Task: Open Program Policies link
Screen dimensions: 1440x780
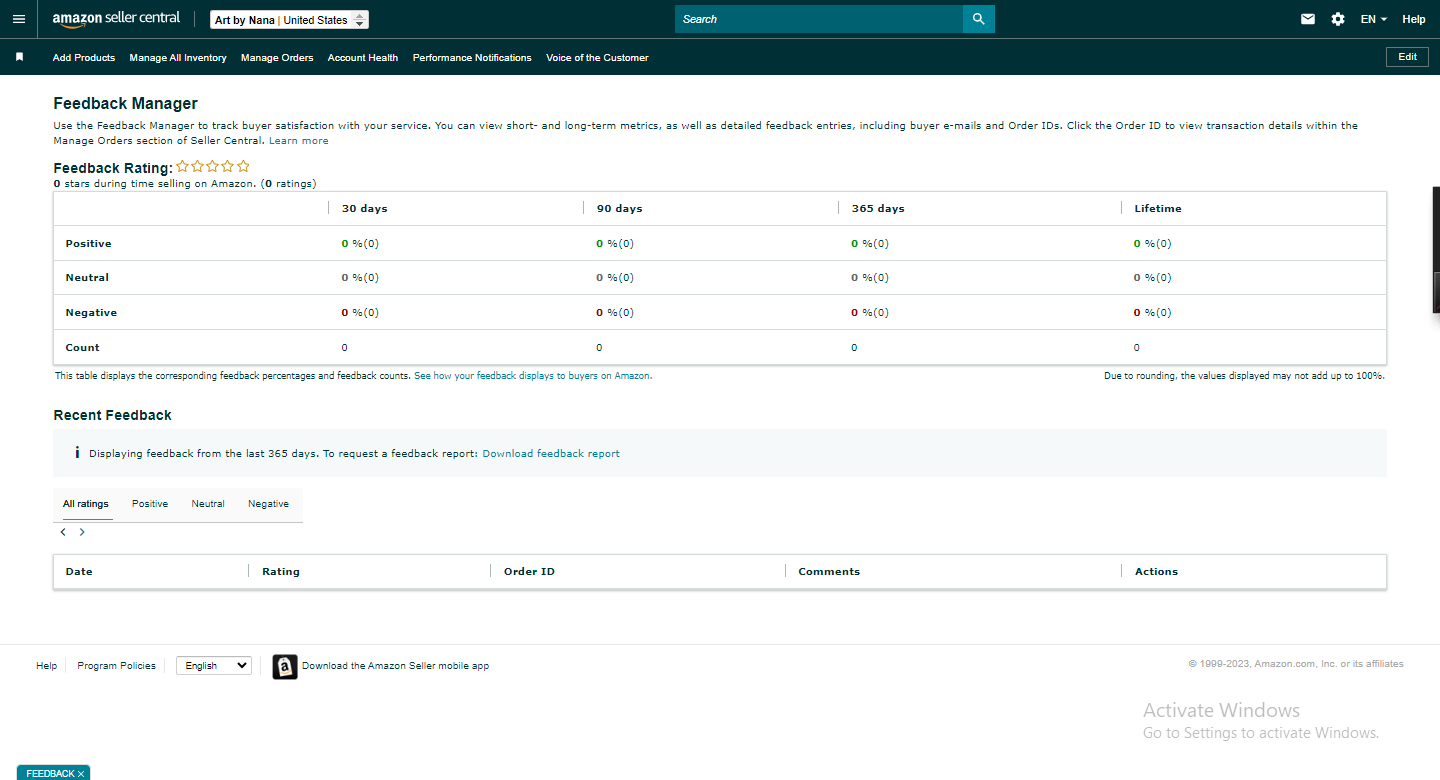Action: point(117,666)
